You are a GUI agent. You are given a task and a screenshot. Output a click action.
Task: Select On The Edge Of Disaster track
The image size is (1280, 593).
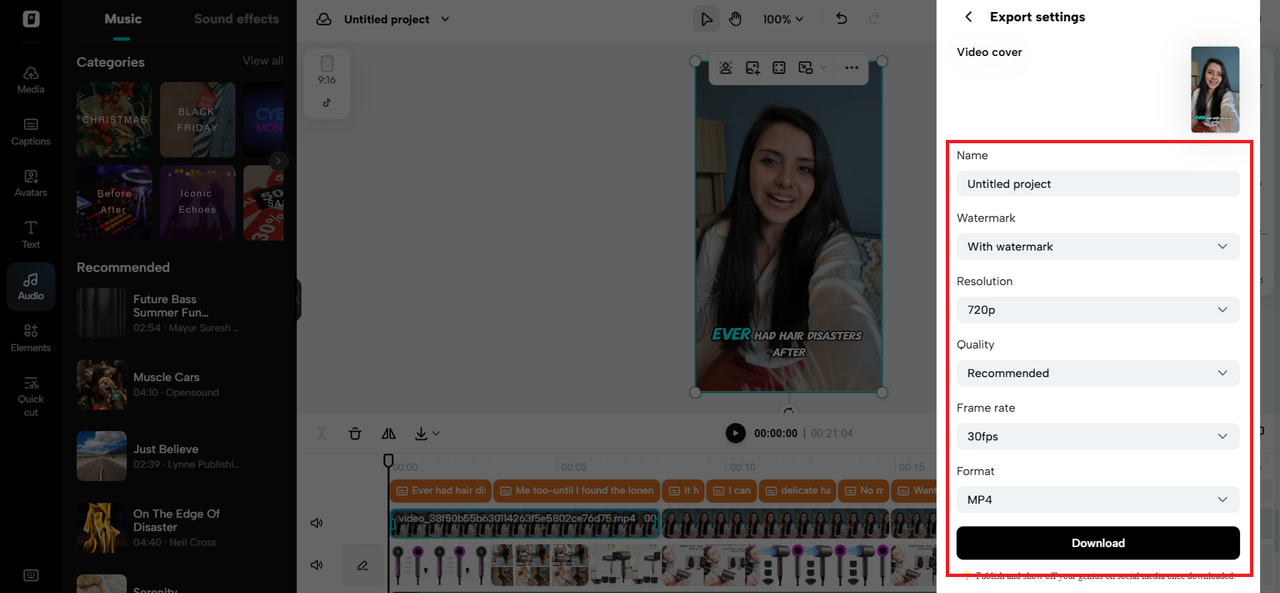180,527
